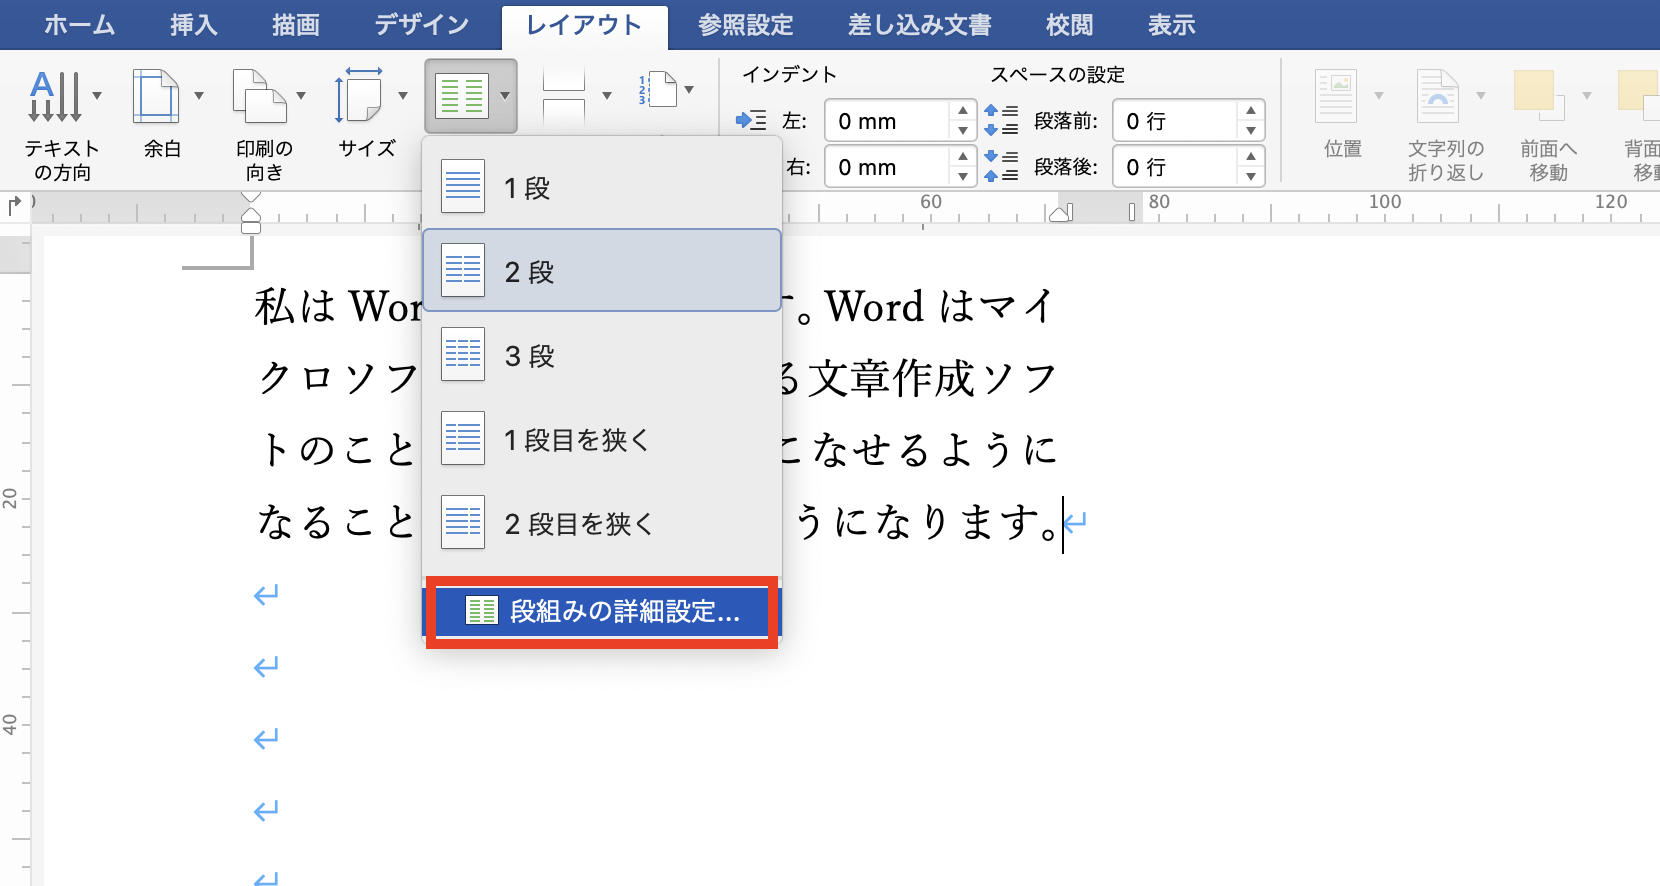Click the tab-stop selector at the ruler corner
This screenshot has height=886, width=1660.
(14, 207)
